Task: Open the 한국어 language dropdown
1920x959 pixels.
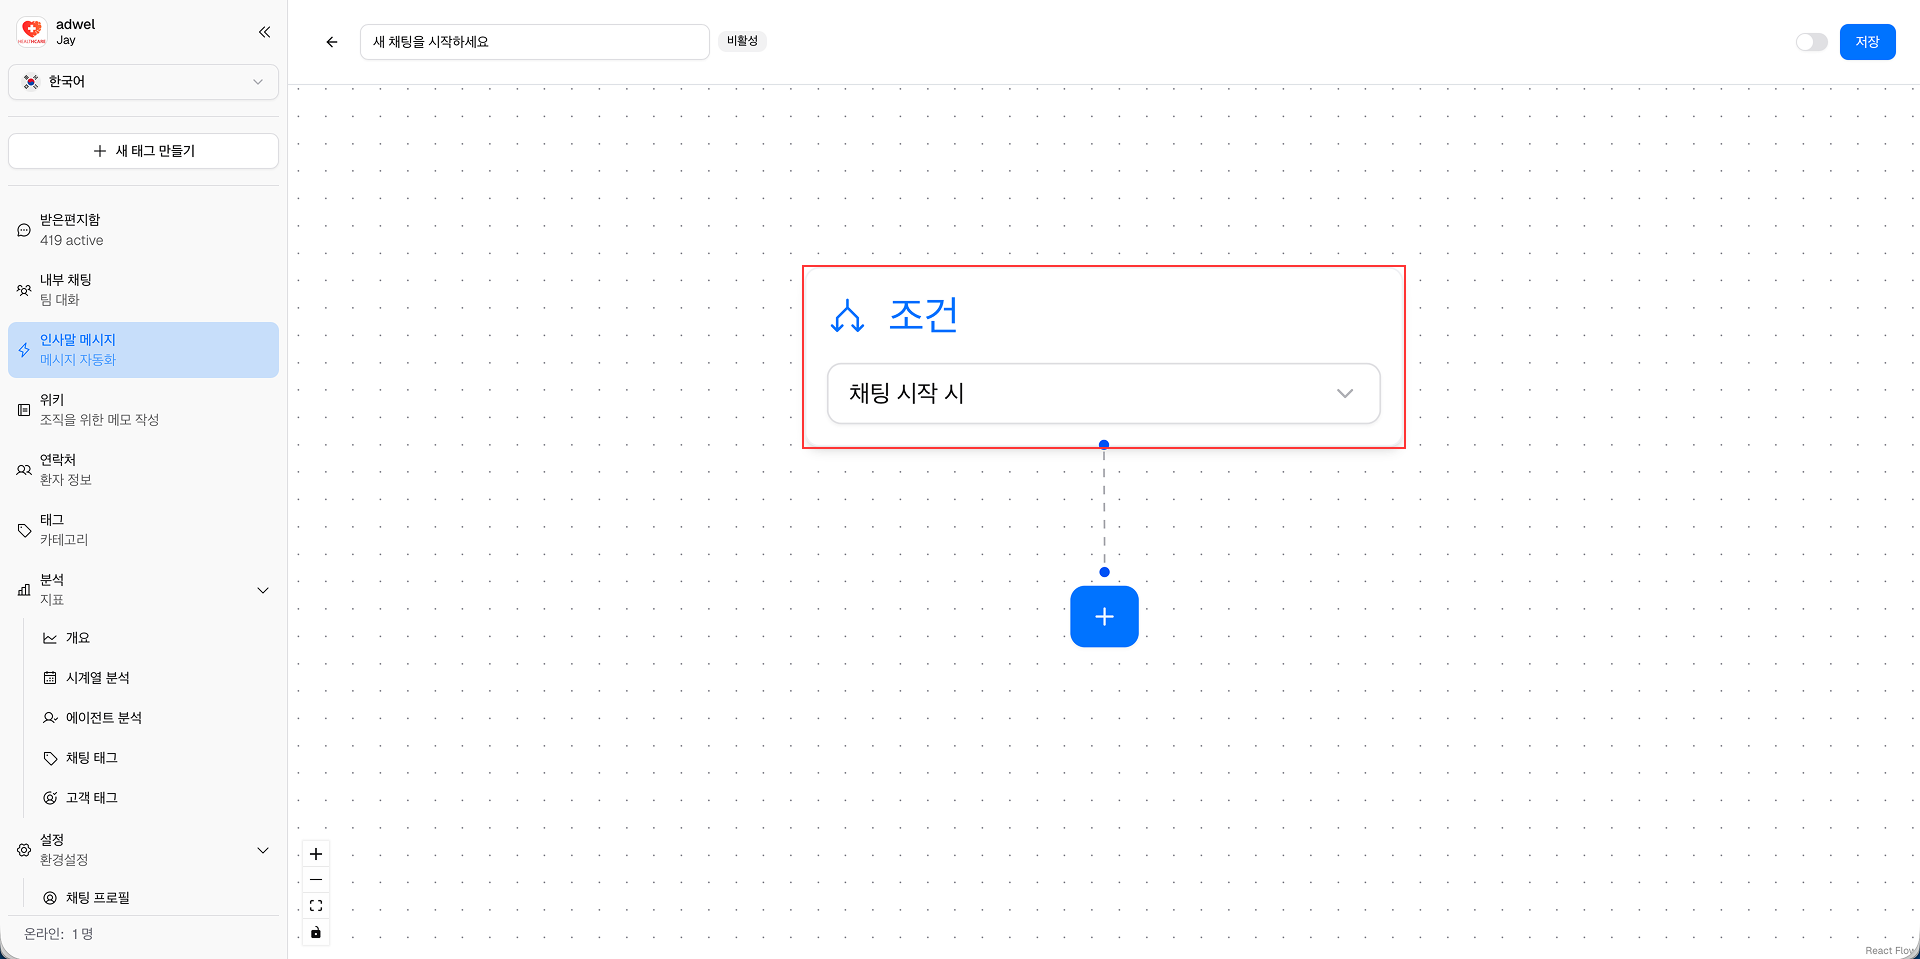Action: 143,82
